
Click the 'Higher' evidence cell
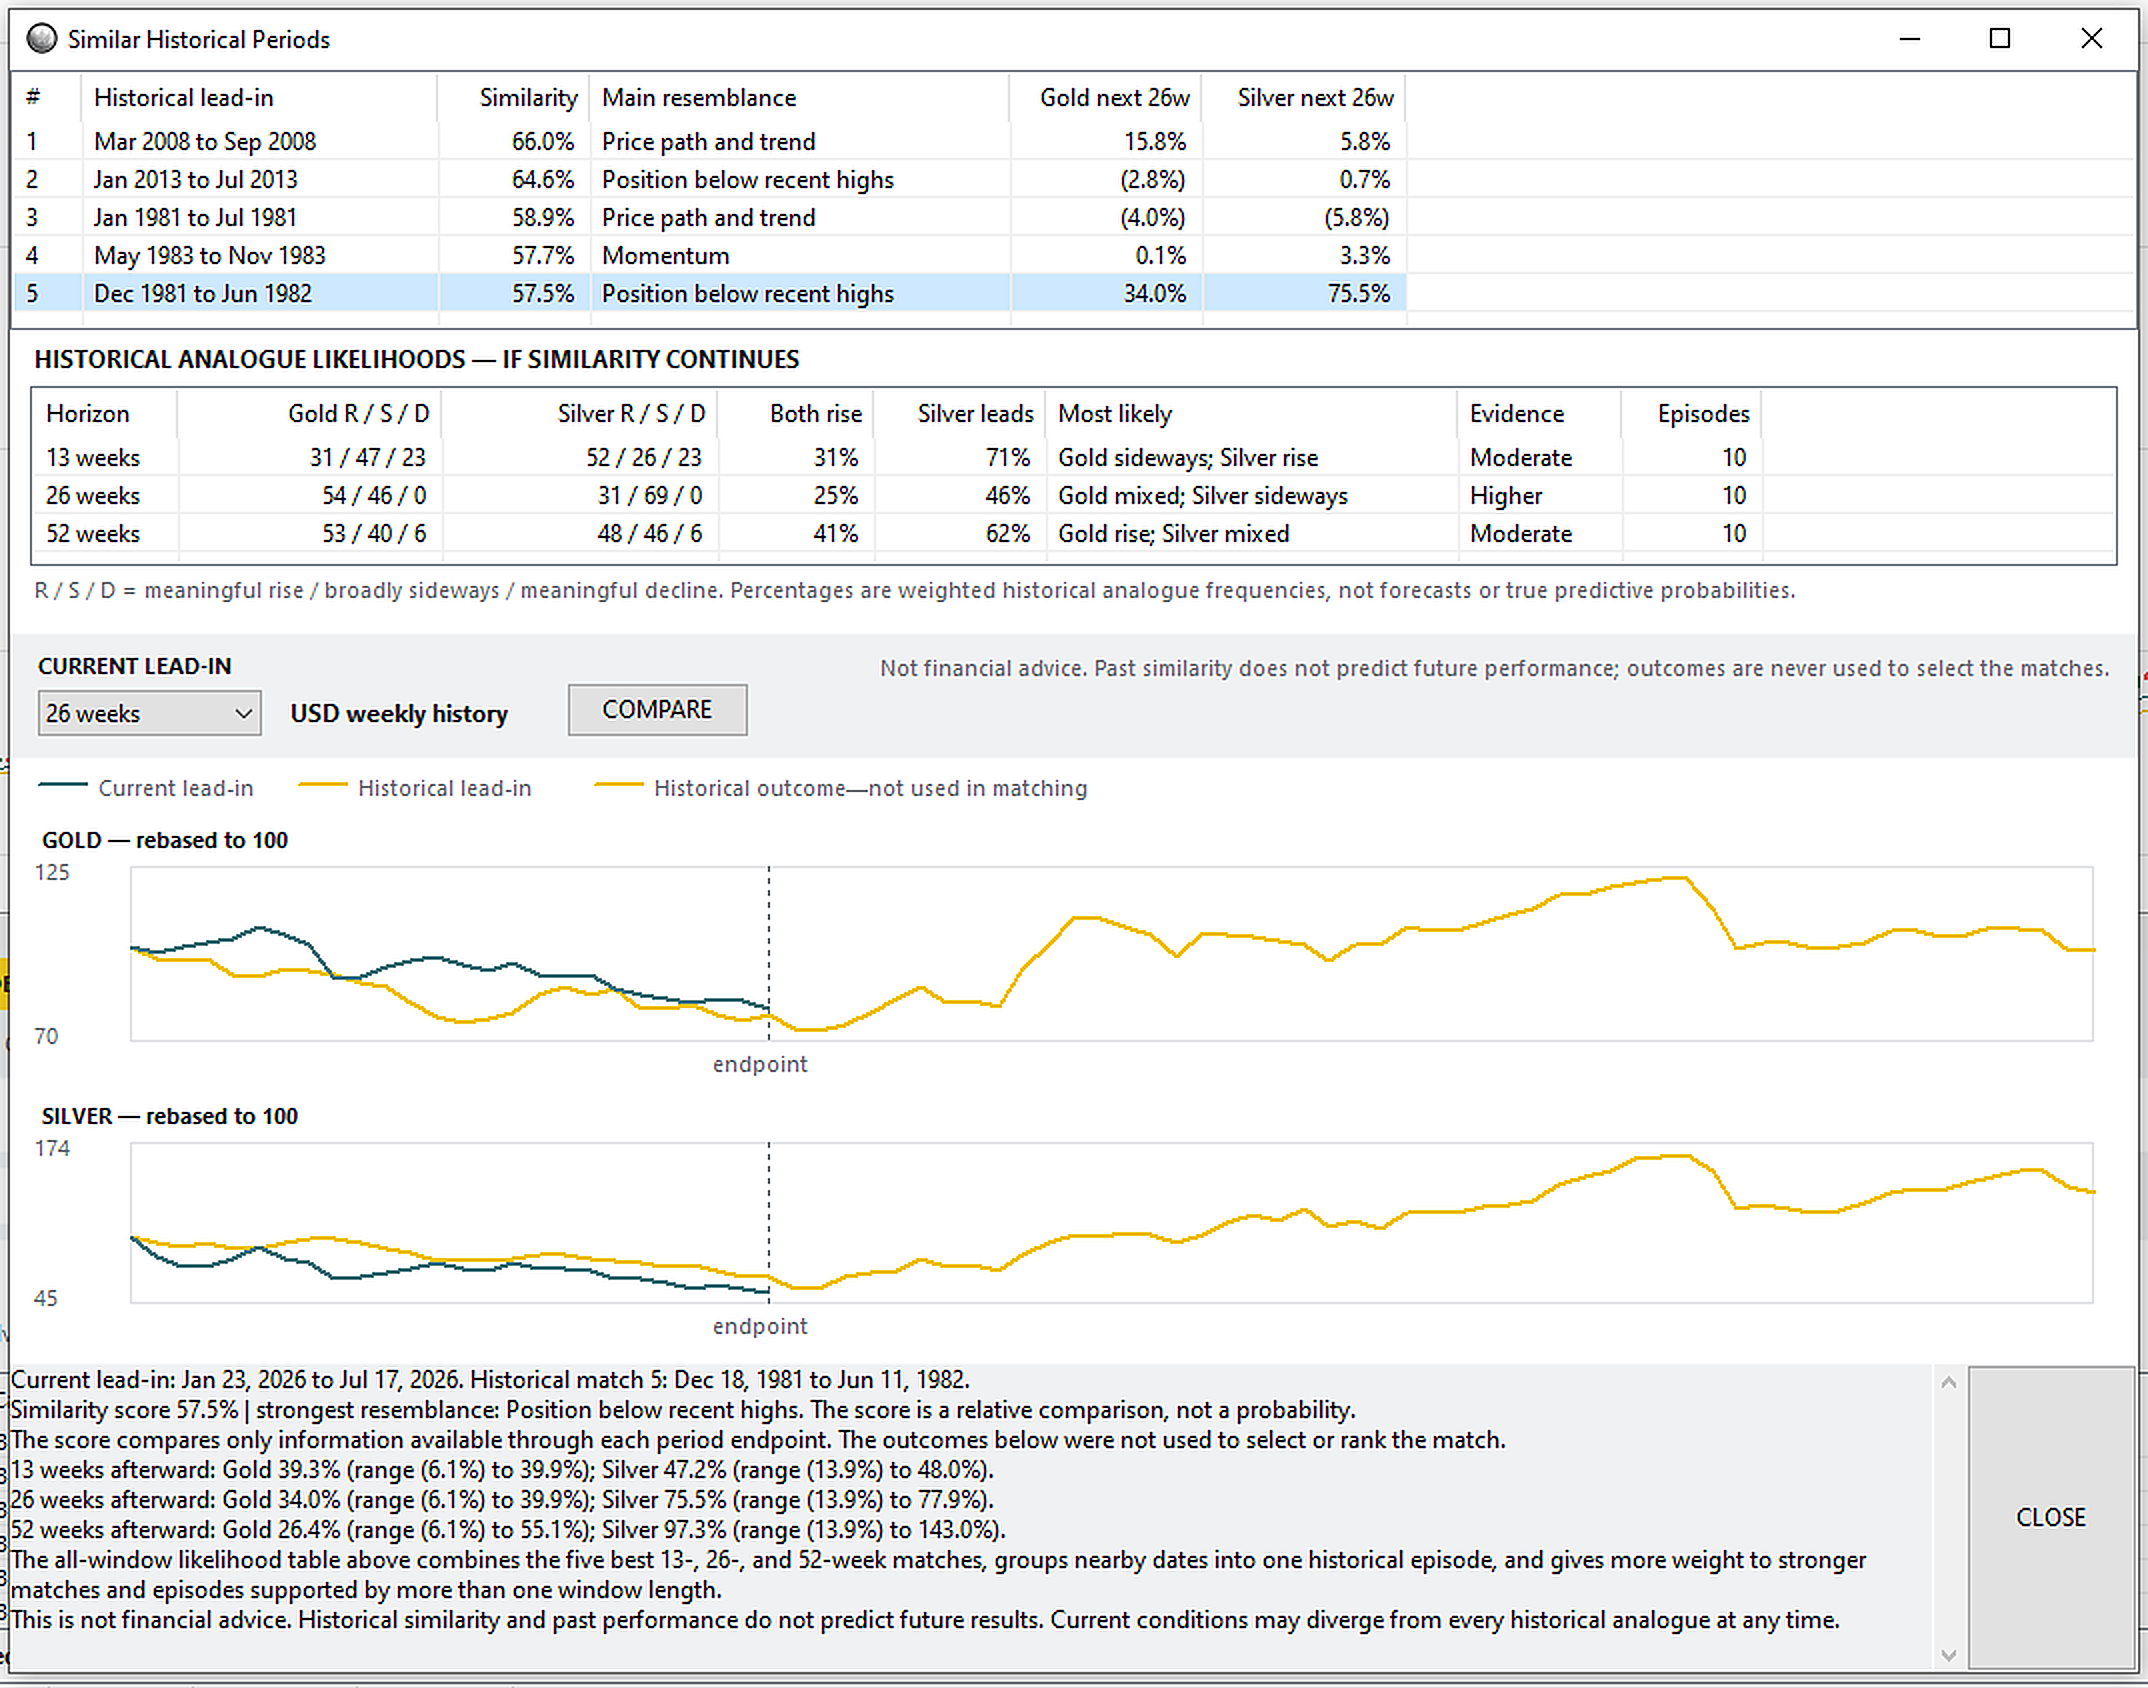click(1506, 495)
